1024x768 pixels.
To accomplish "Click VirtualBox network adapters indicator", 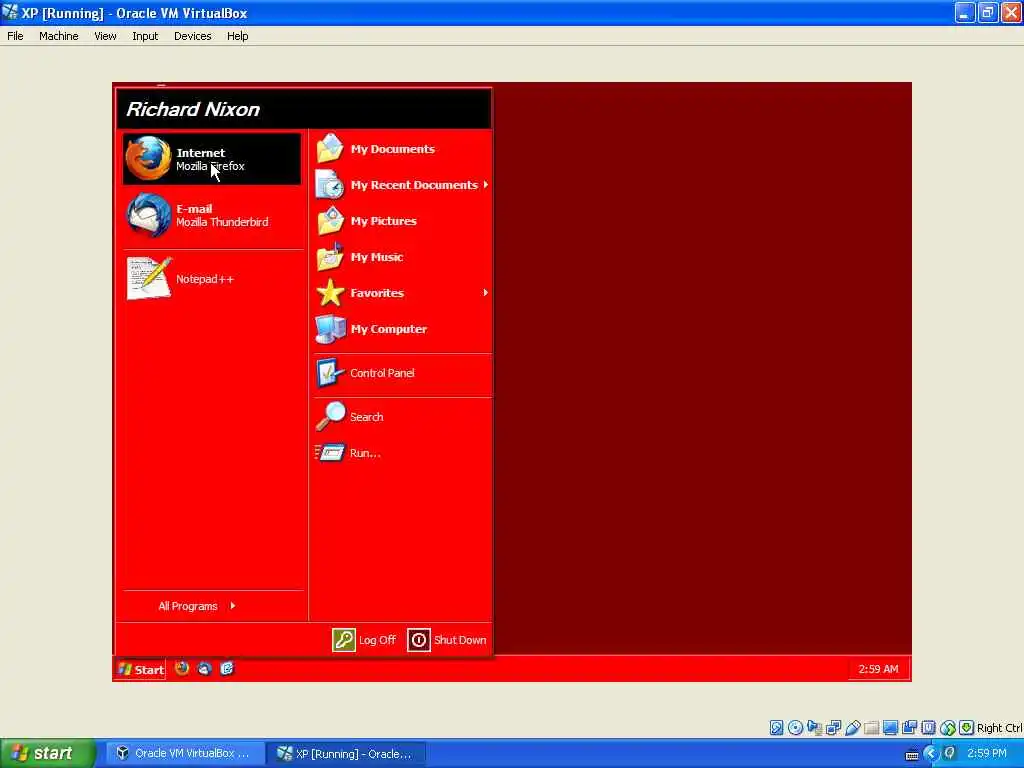I will tap(833, 728).
